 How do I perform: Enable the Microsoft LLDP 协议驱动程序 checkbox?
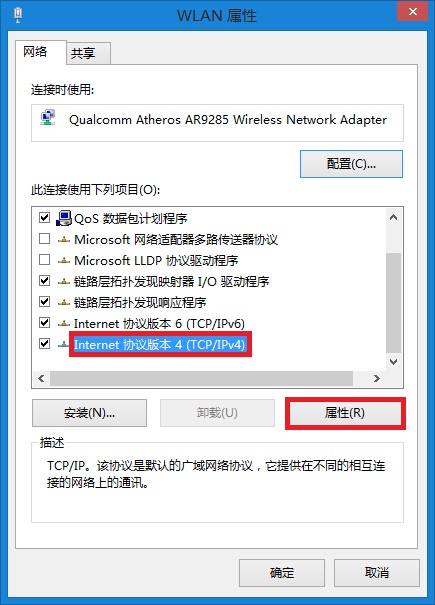coord(44,260)
